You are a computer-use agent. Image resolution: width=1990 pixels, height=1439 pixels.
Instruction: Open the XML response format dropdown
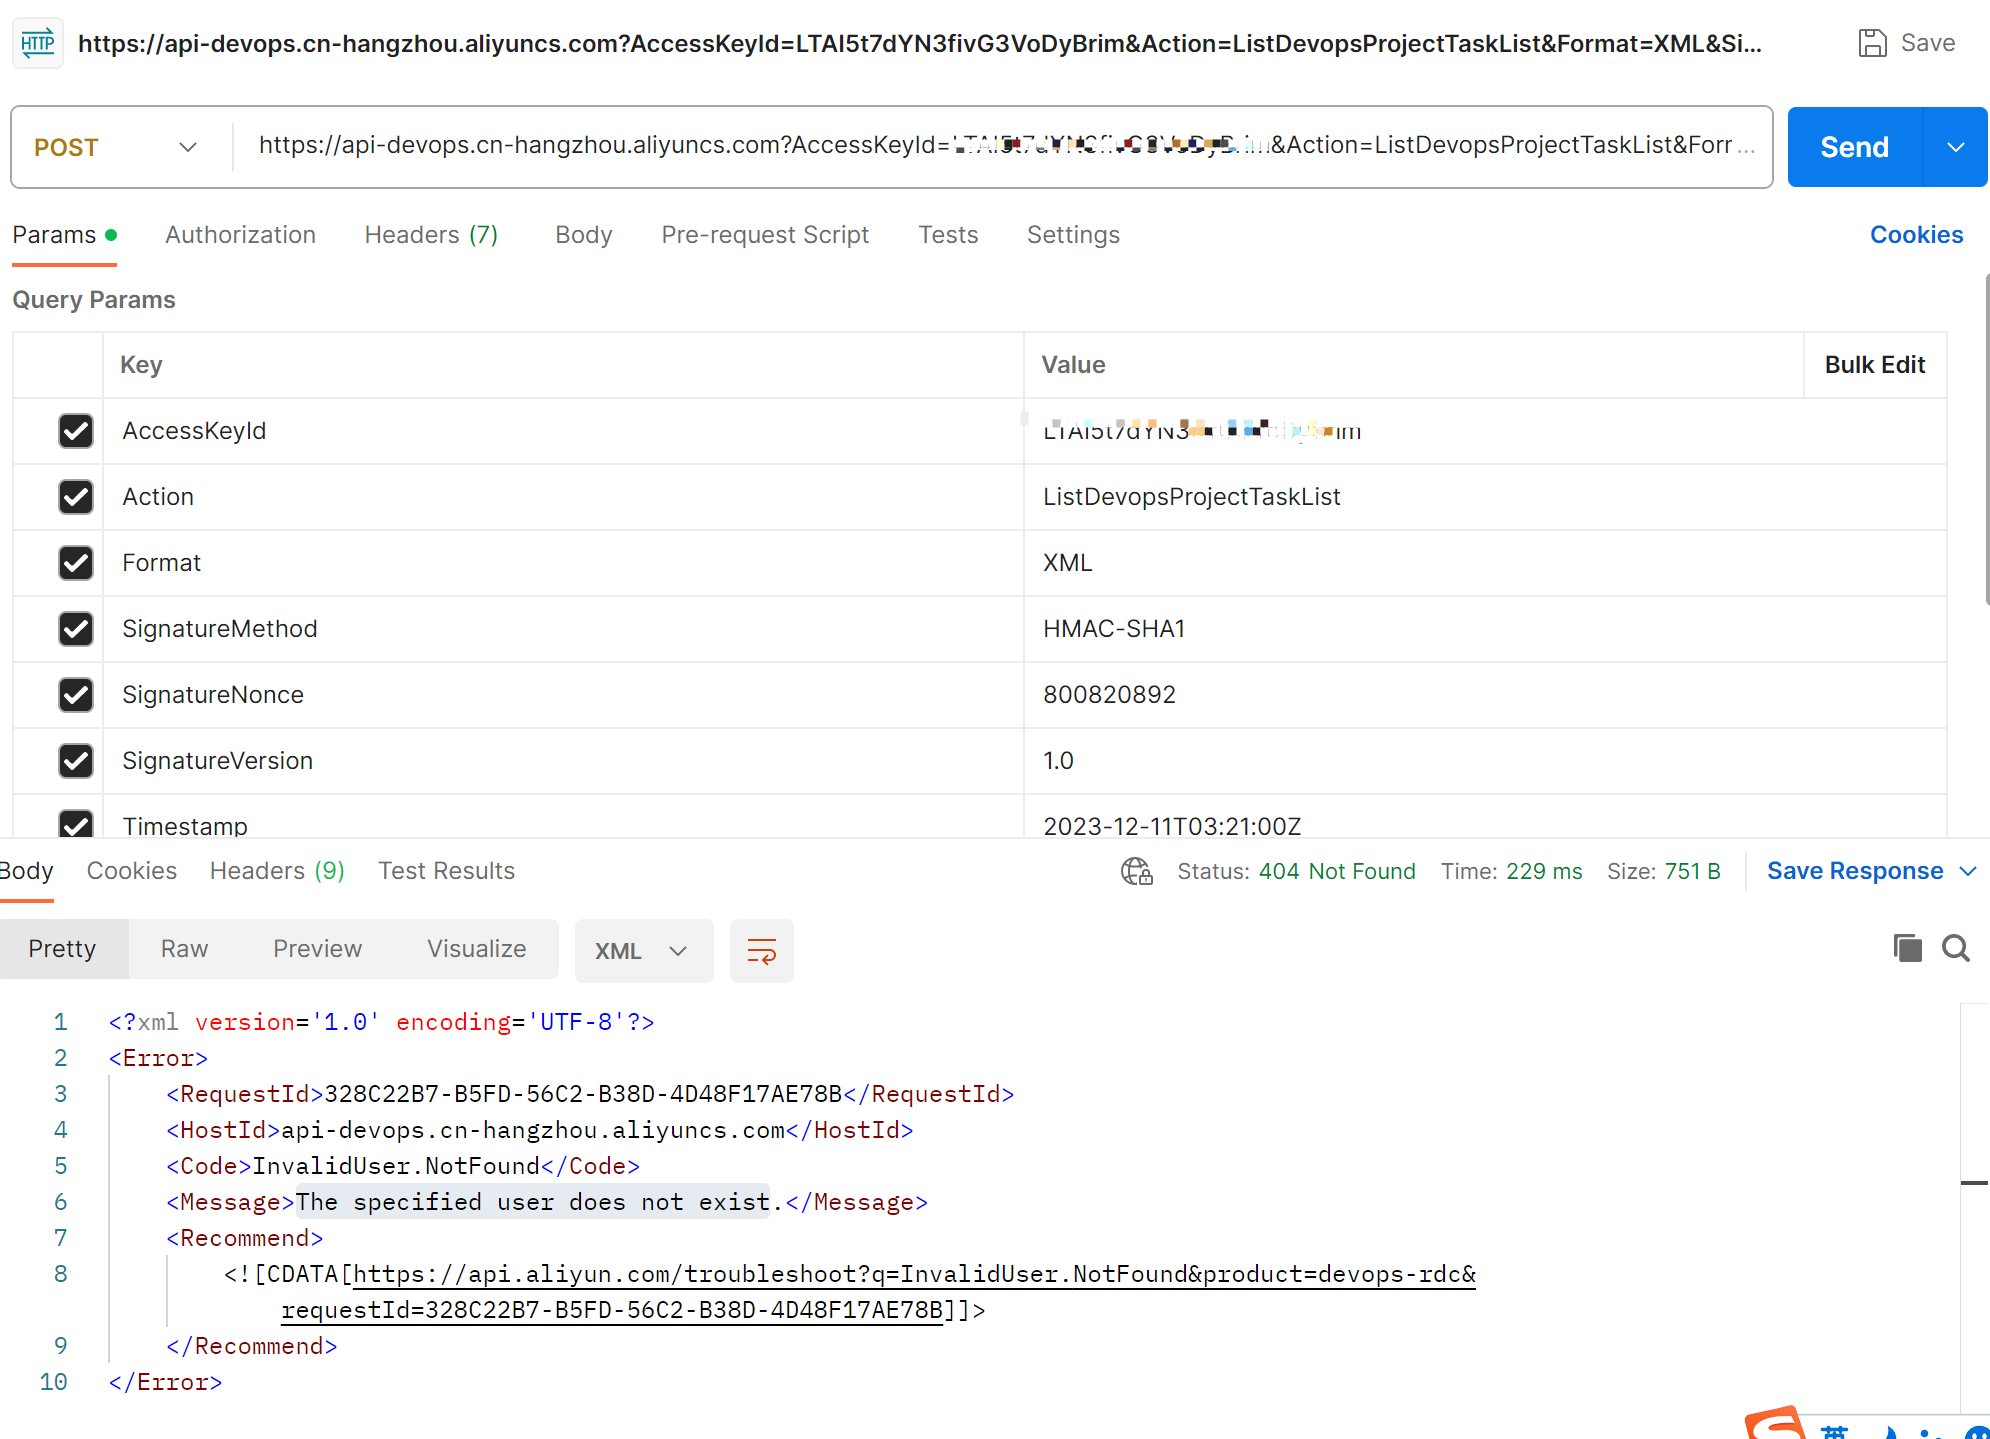643,951
